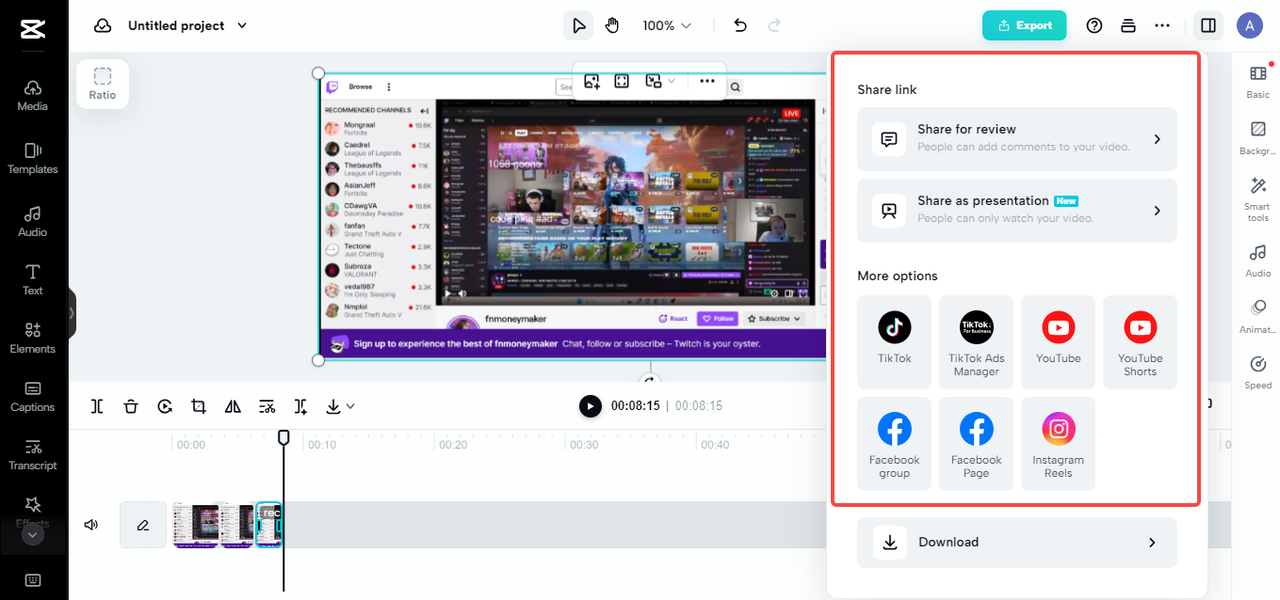This screenshot has height=600, width=1280.
Task: Select the crop tool in timeline toolbar
Action: [x=199, y=406]
